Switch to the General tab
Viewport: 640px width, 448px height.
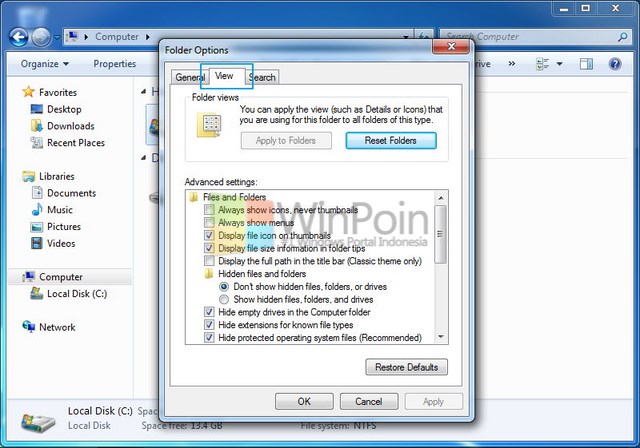(189, 77)
